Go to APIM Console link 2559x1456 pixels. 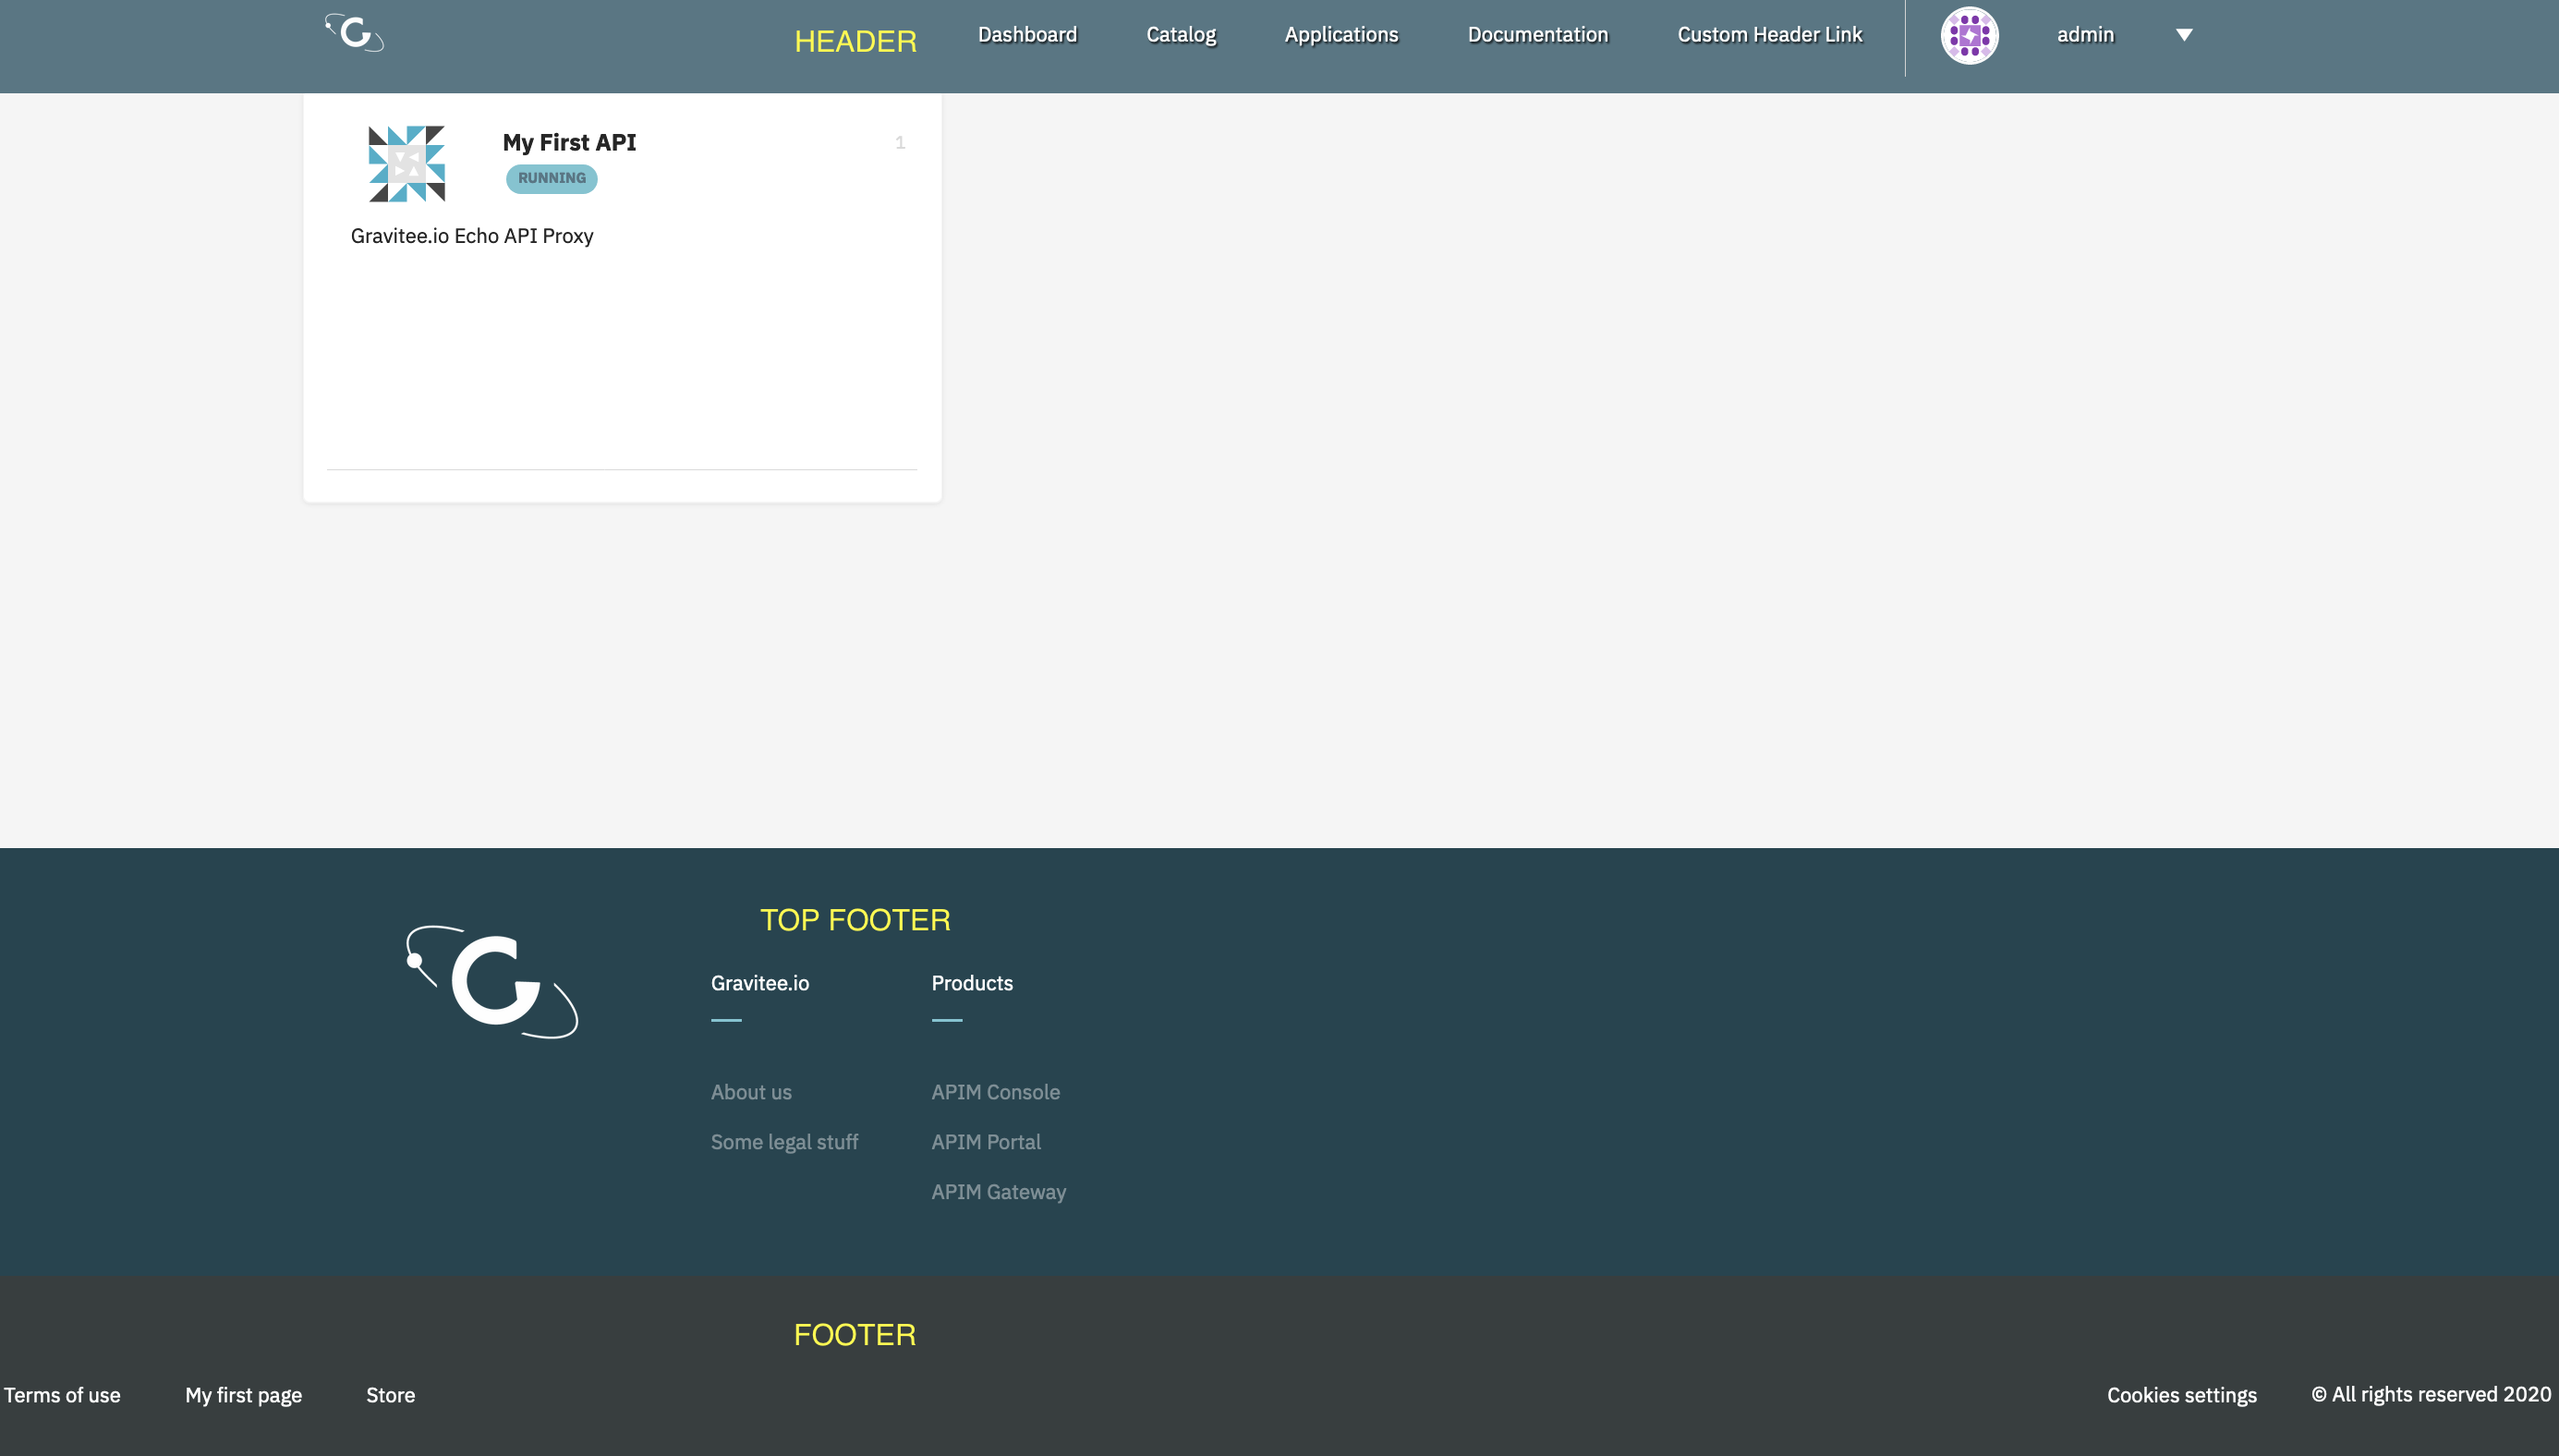pyautogui.click(x=995, y=1092)
